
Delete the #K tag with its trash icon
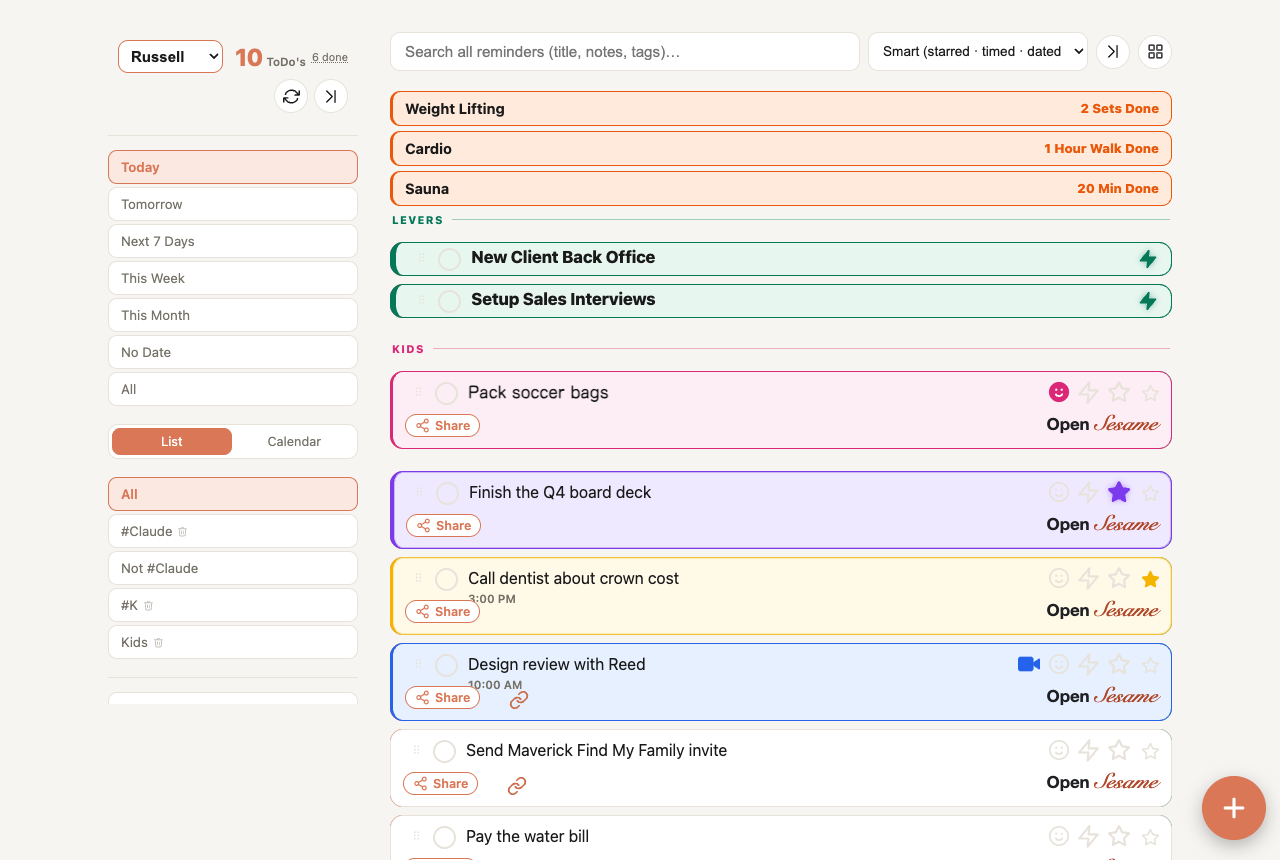[149, 606]
